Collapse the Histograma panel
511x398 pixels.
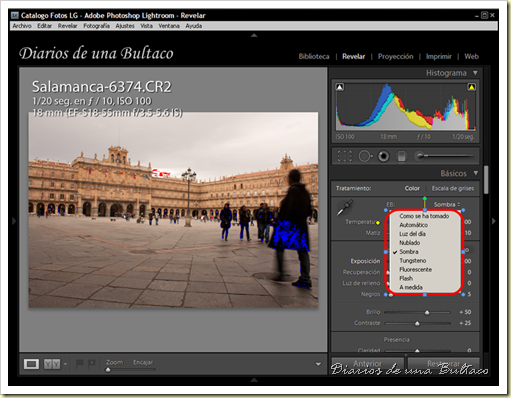[x=475, y=73]
